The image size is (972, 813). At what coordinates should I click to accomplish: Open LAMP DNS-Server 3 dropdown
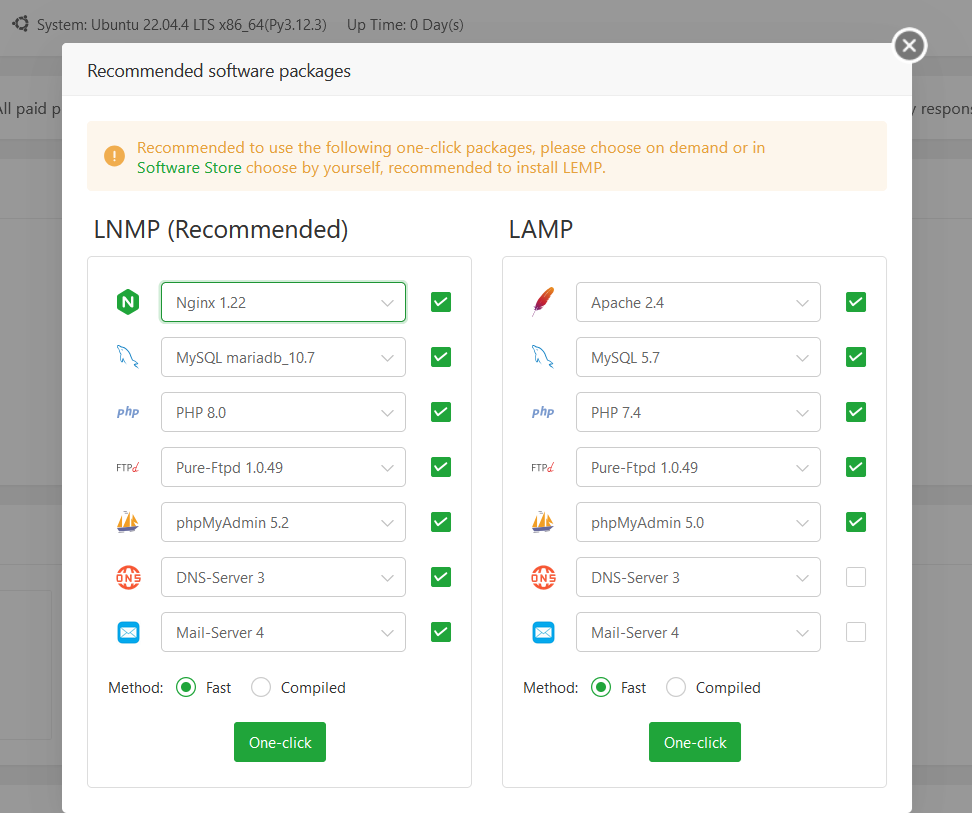pyautogui.click(x=698, y=577)
